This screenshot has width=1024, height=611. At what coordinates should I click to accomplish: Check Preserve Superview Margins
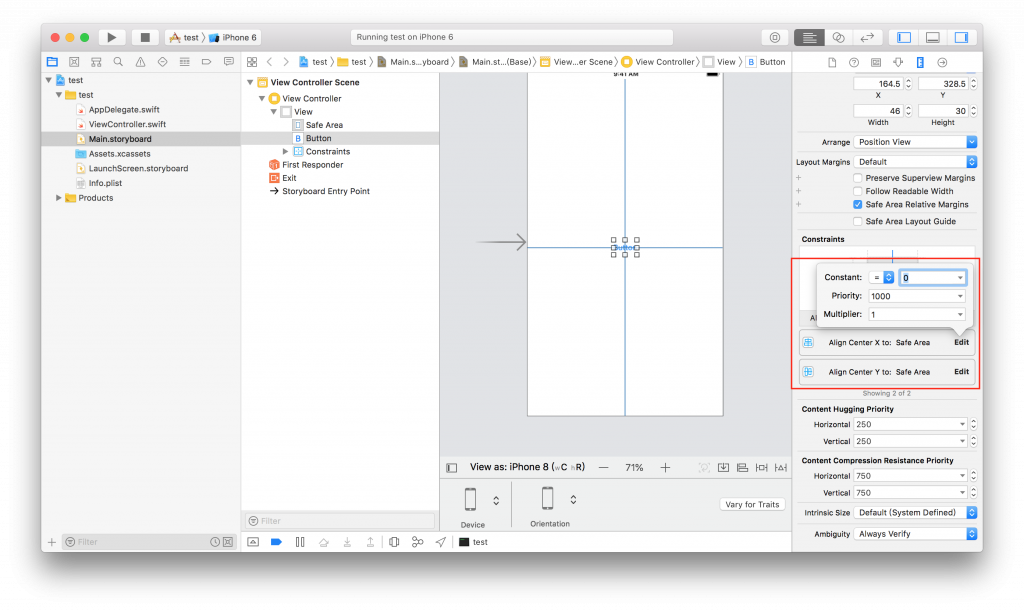[857, 178]
